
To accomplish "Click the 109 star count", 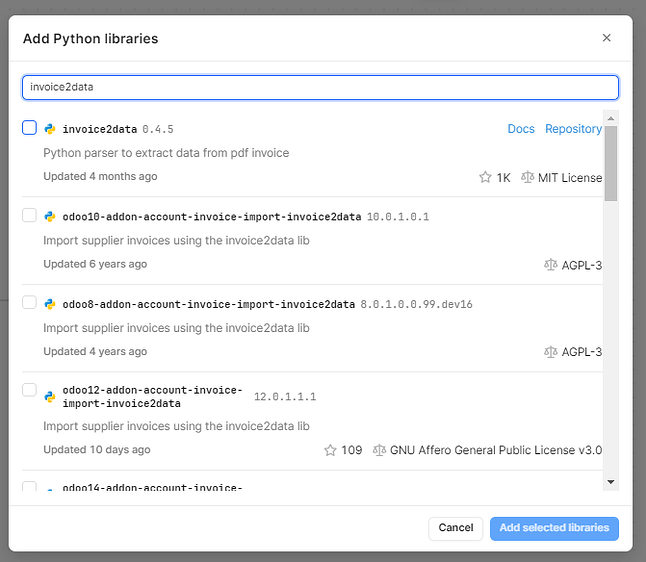I will 351,450.
